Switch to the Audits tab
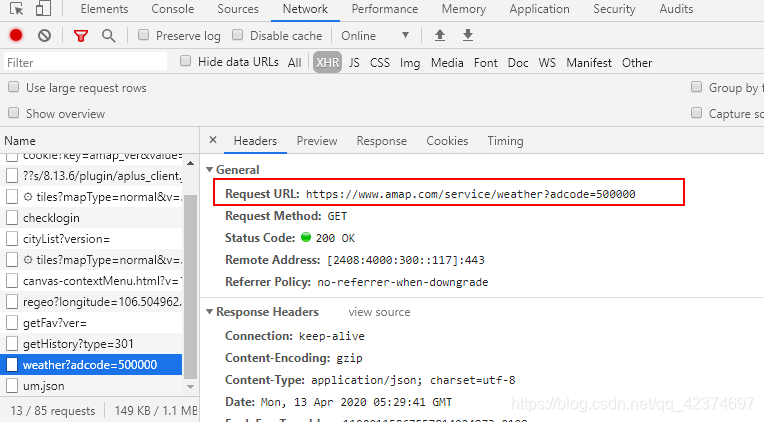This screenshot has width=764, height=422. pyautogui.click(x=676, y=9)
